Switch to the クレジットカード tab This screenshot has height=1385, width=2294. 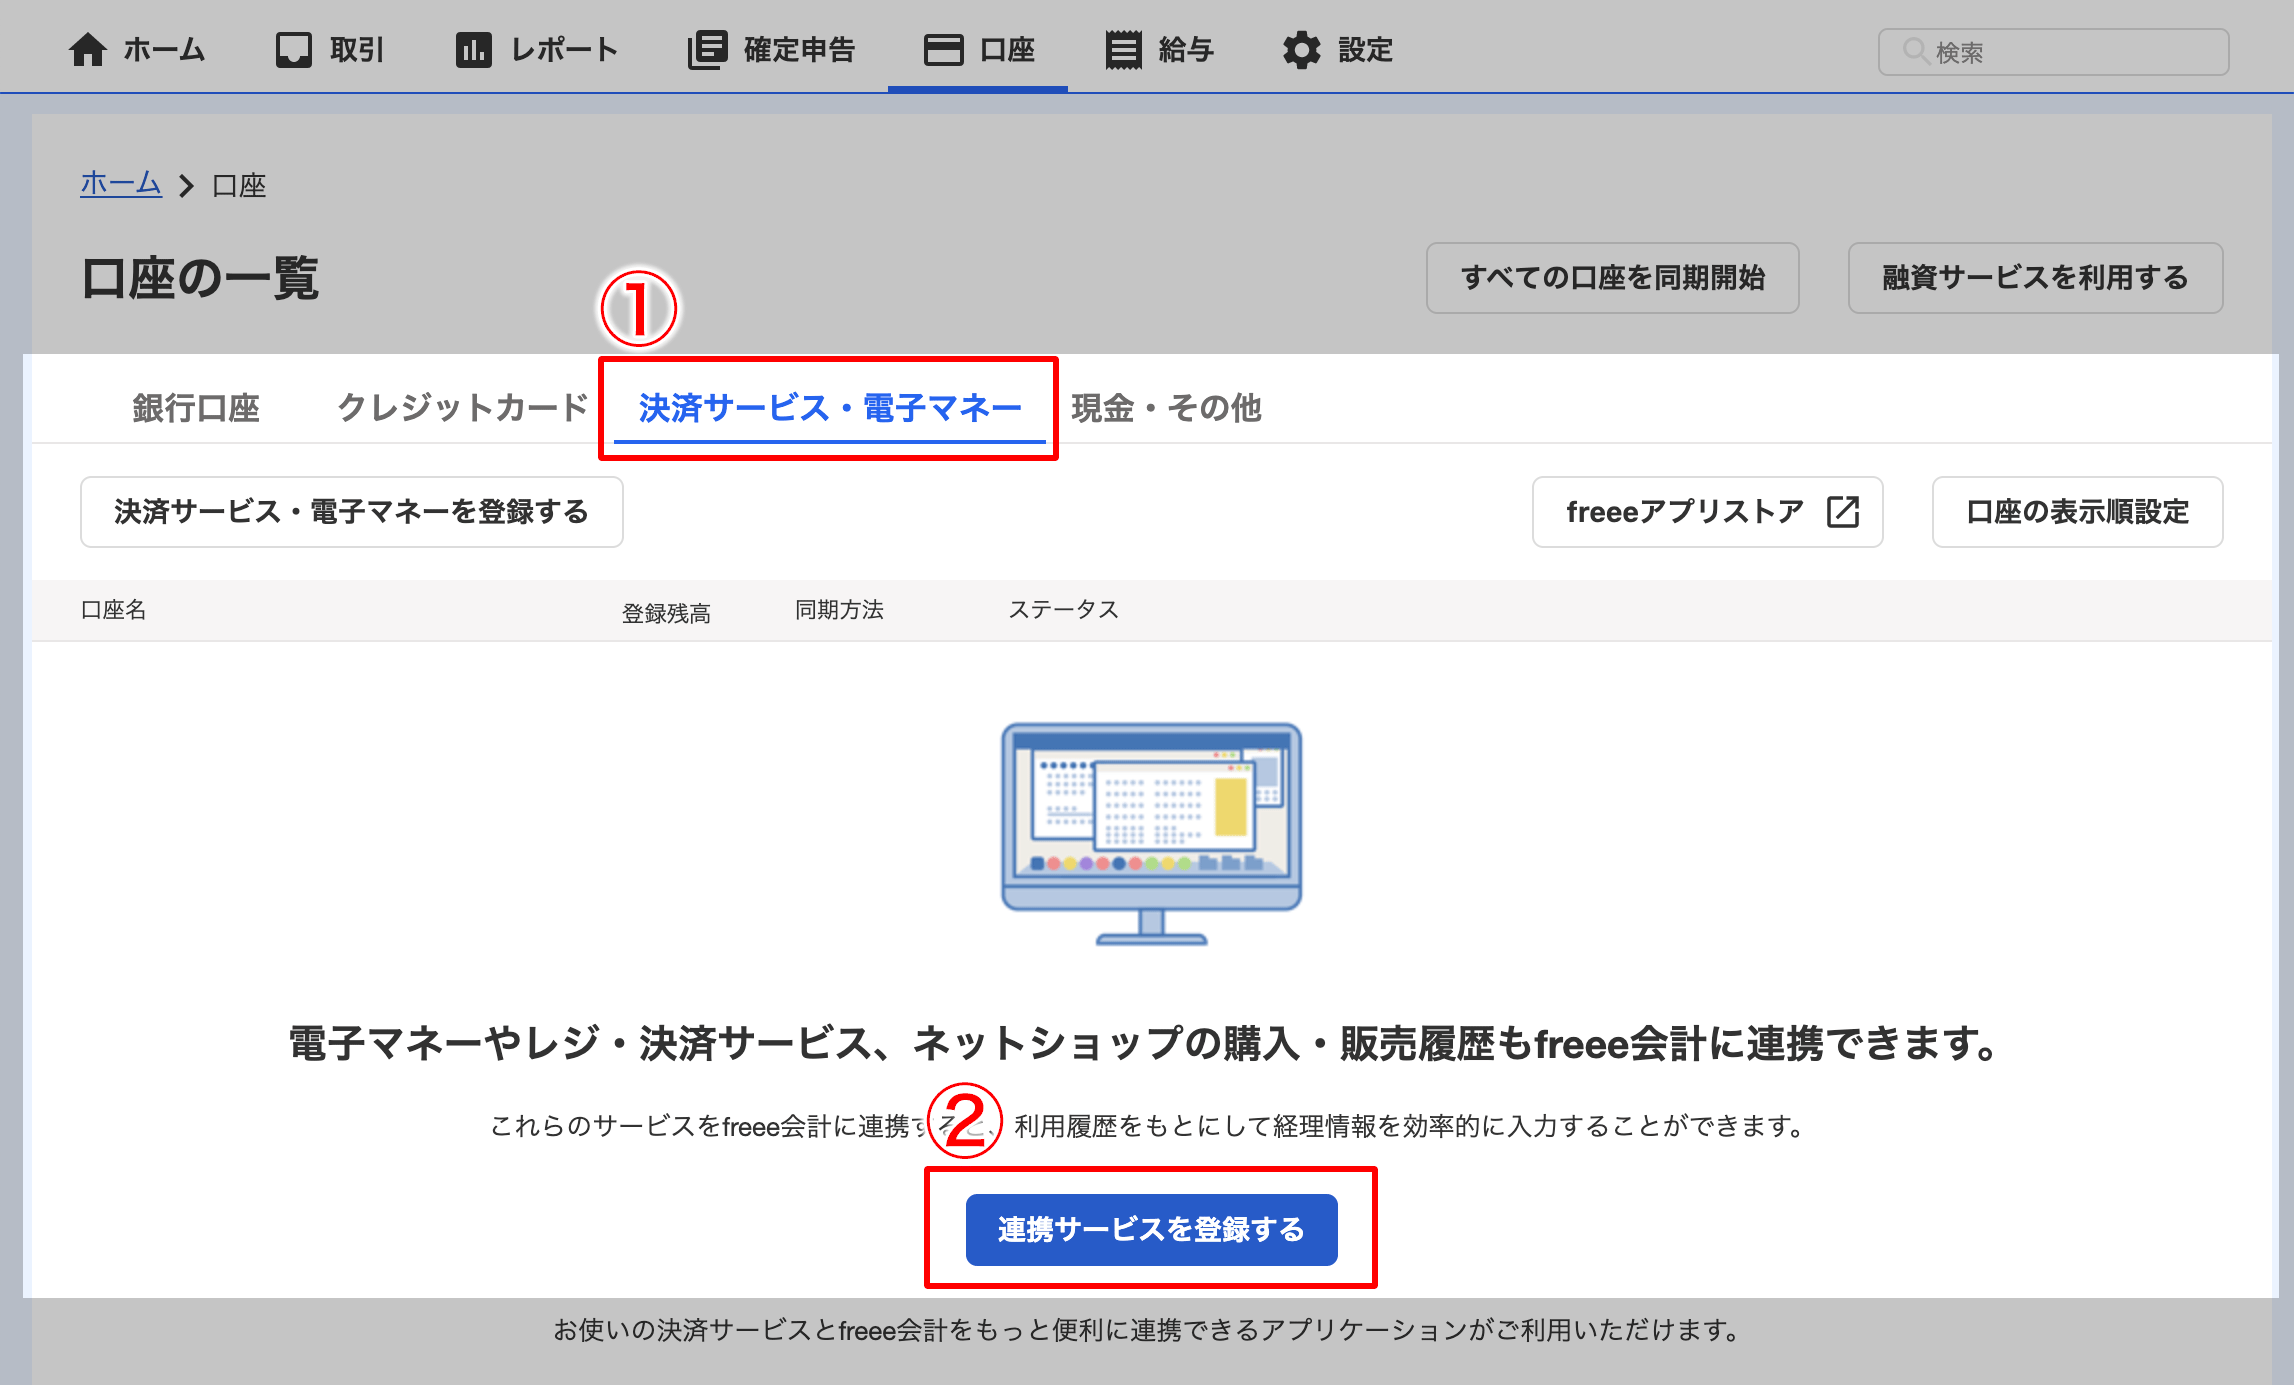pyautogui.click(x=463, y=408)
